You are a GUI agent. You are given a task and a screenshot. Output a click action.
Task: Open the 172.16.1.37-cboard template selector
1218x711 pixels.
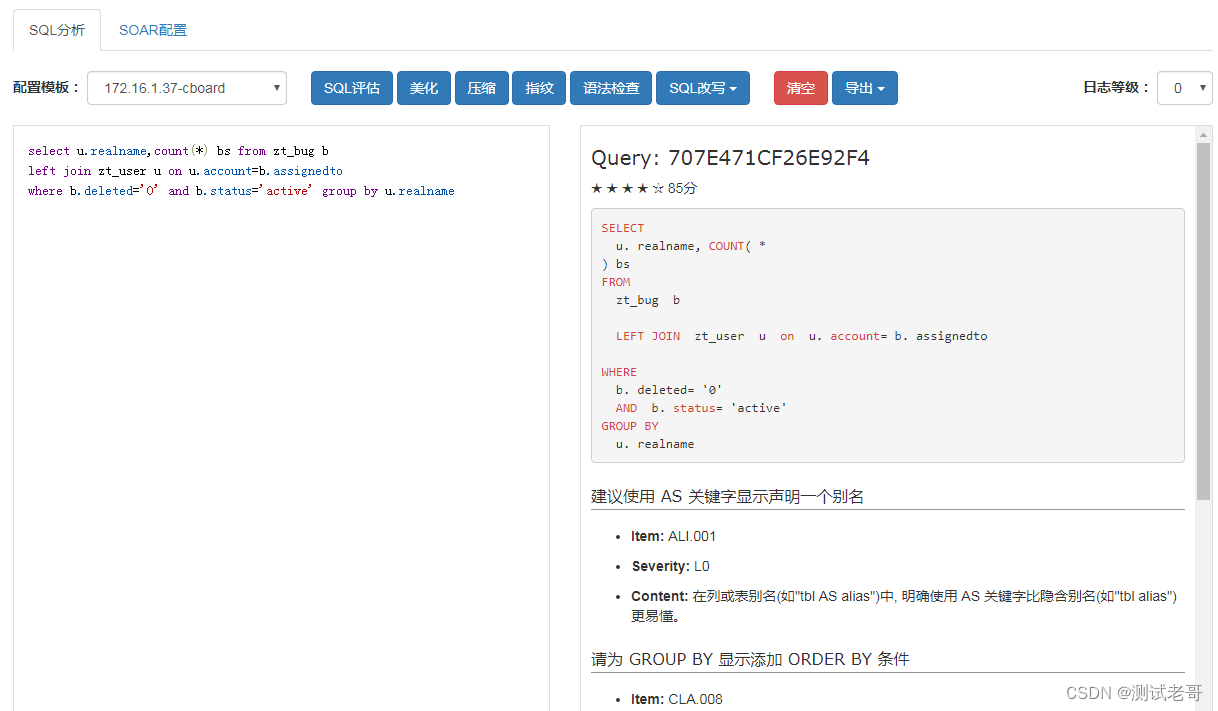click(186, 88)
